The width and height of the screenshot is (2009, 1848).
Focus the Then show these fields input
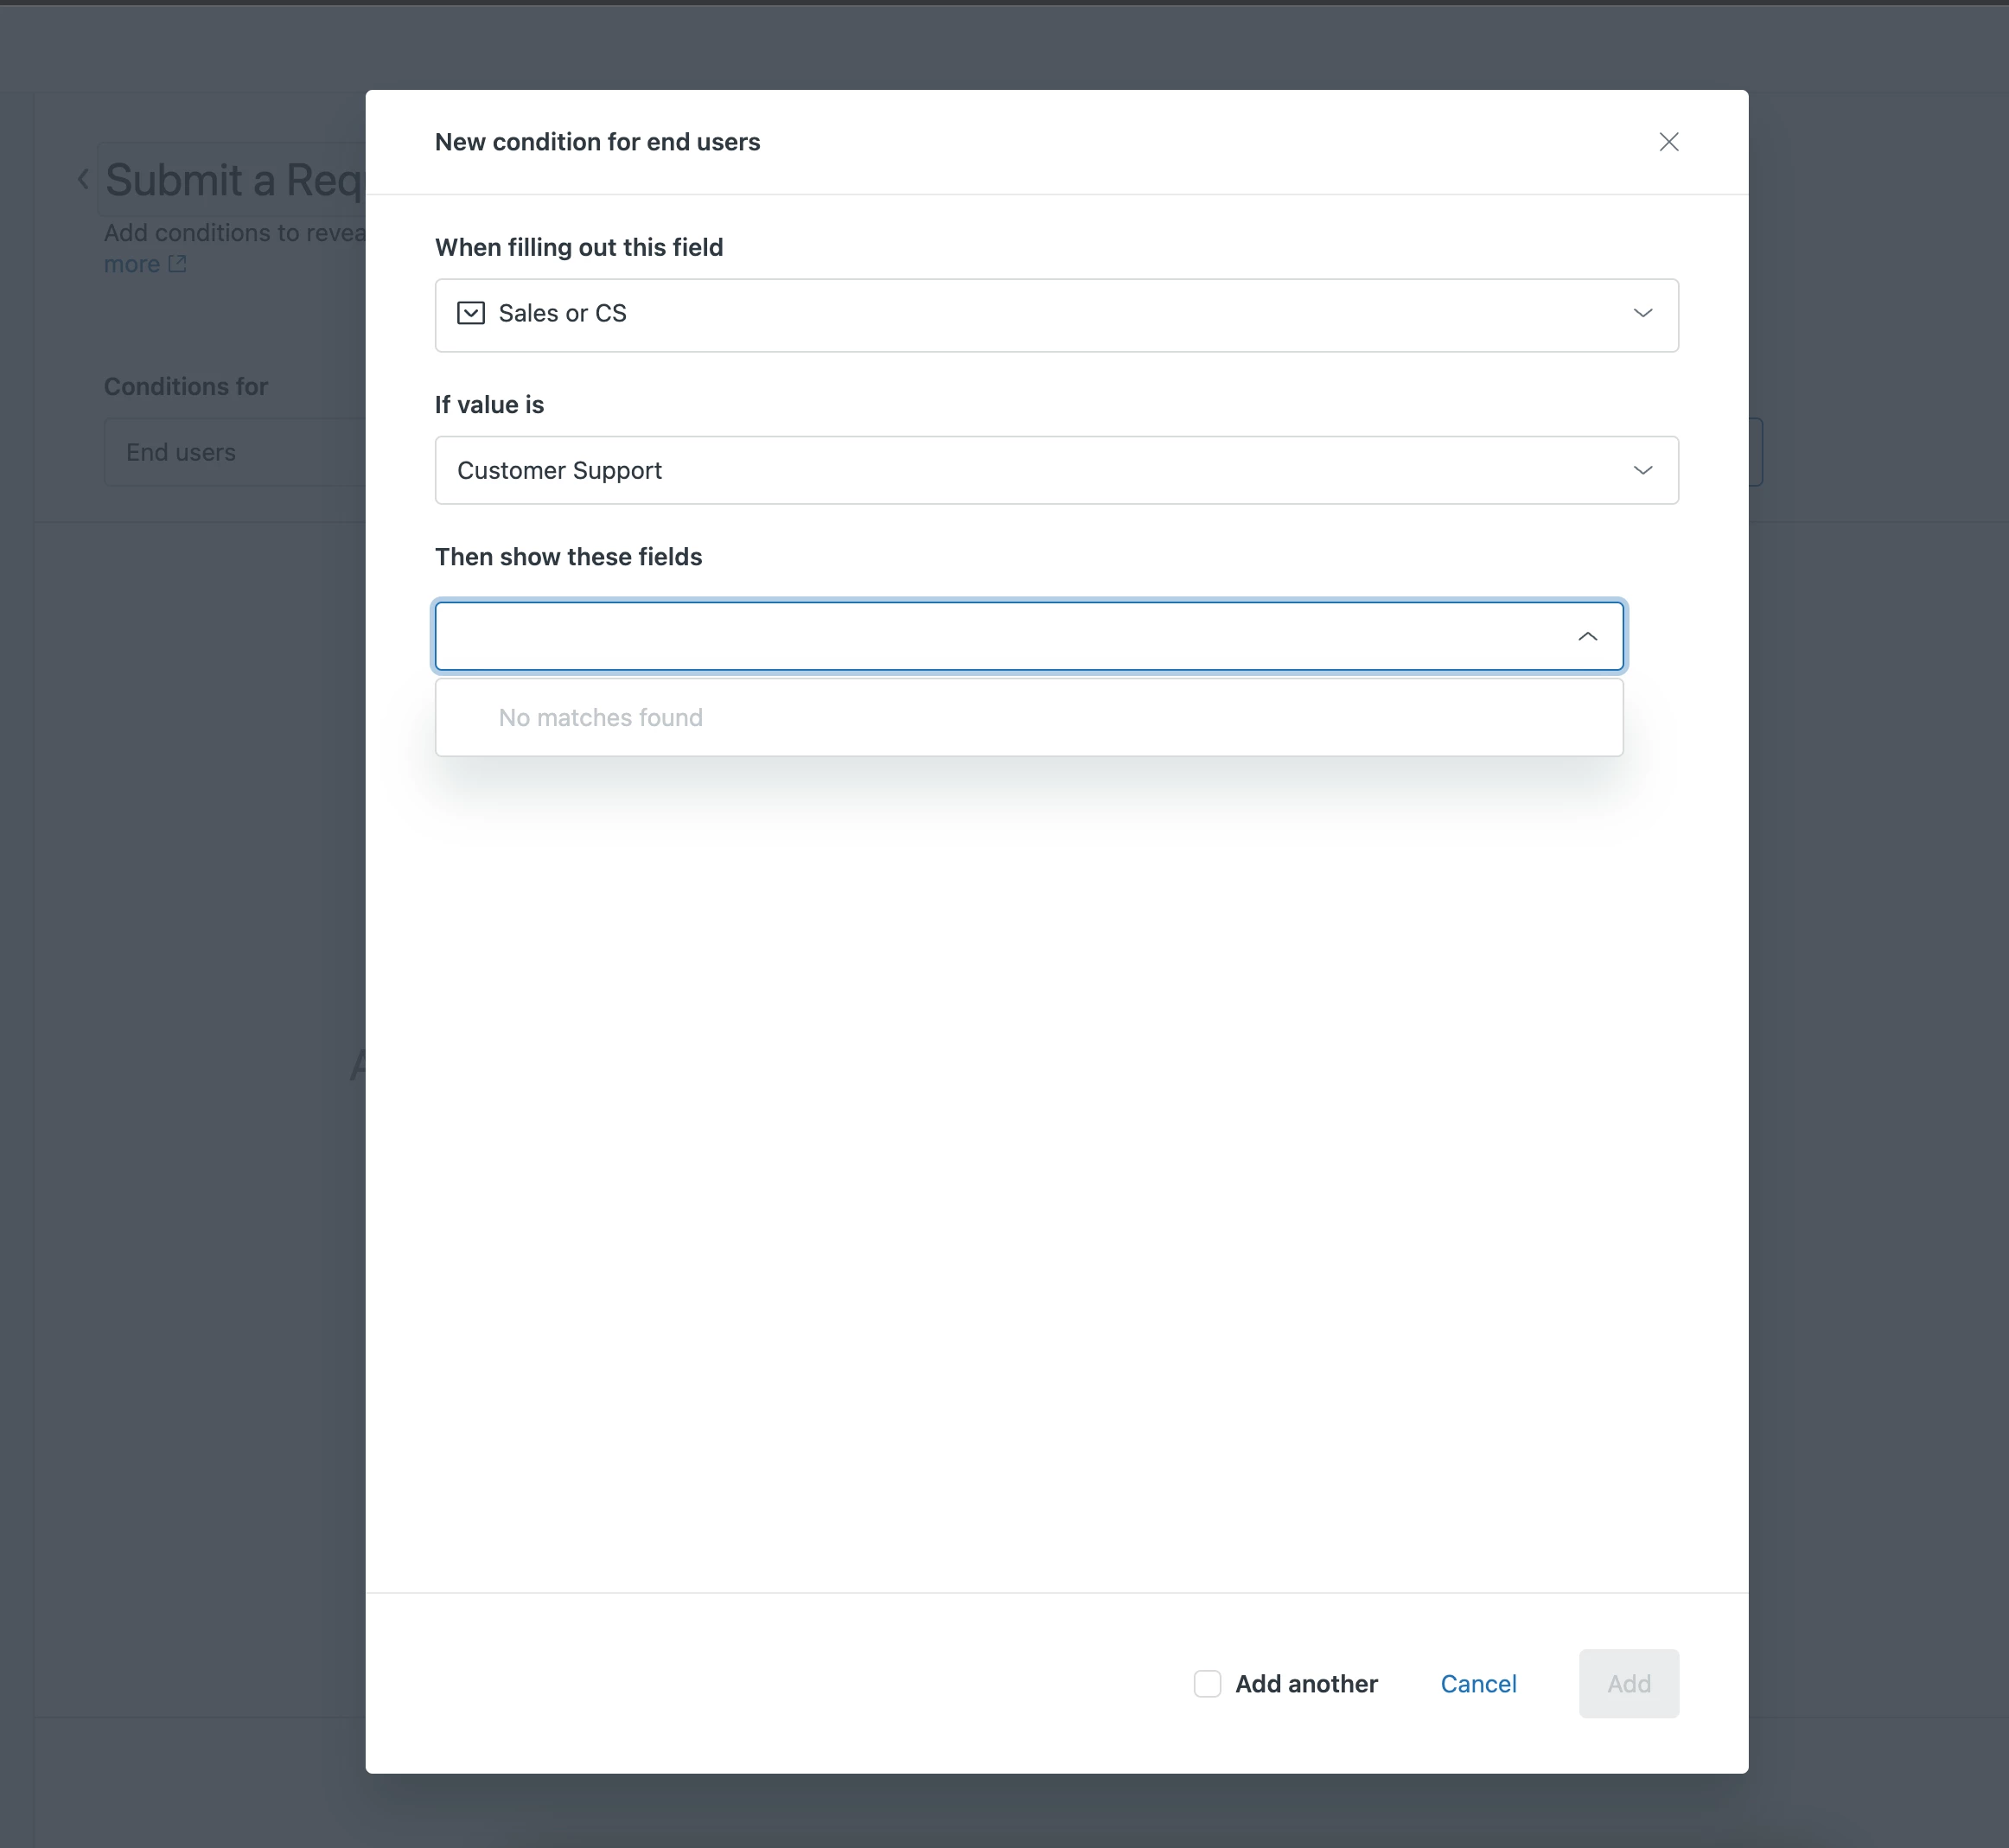[1000, 636]
